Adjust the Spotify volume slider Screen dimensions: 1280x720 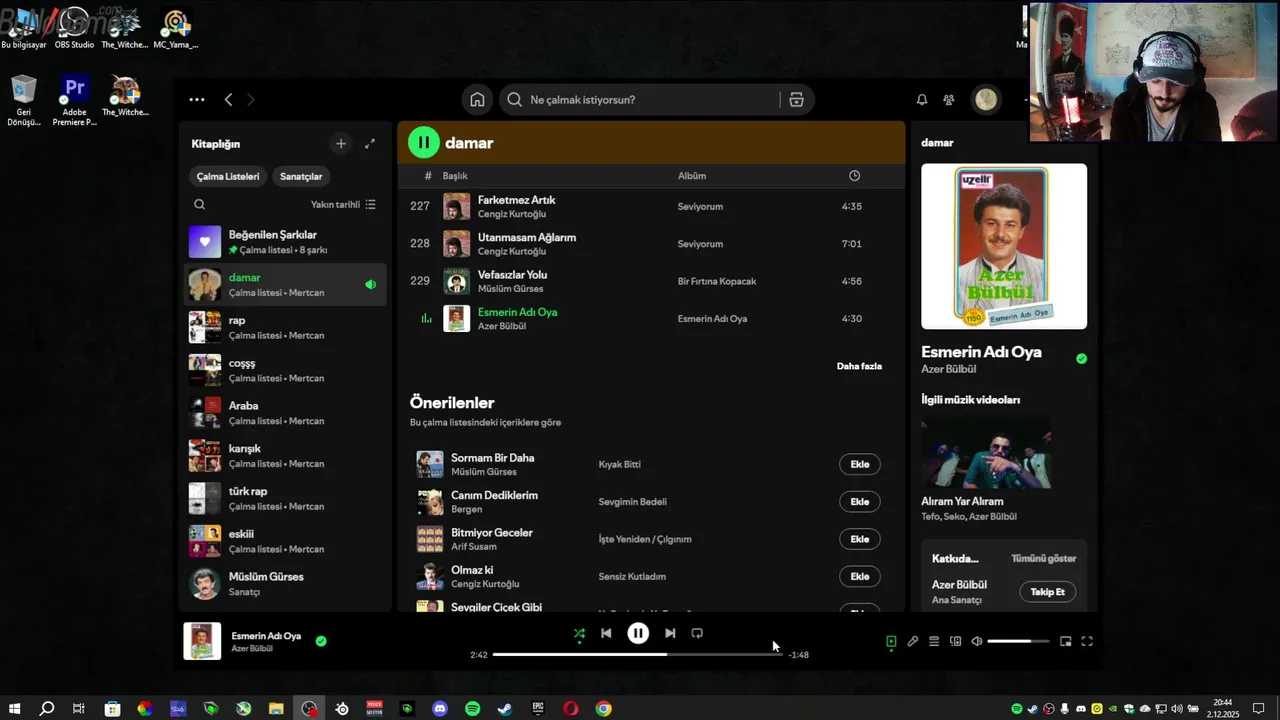click(x=1018, y=641)
